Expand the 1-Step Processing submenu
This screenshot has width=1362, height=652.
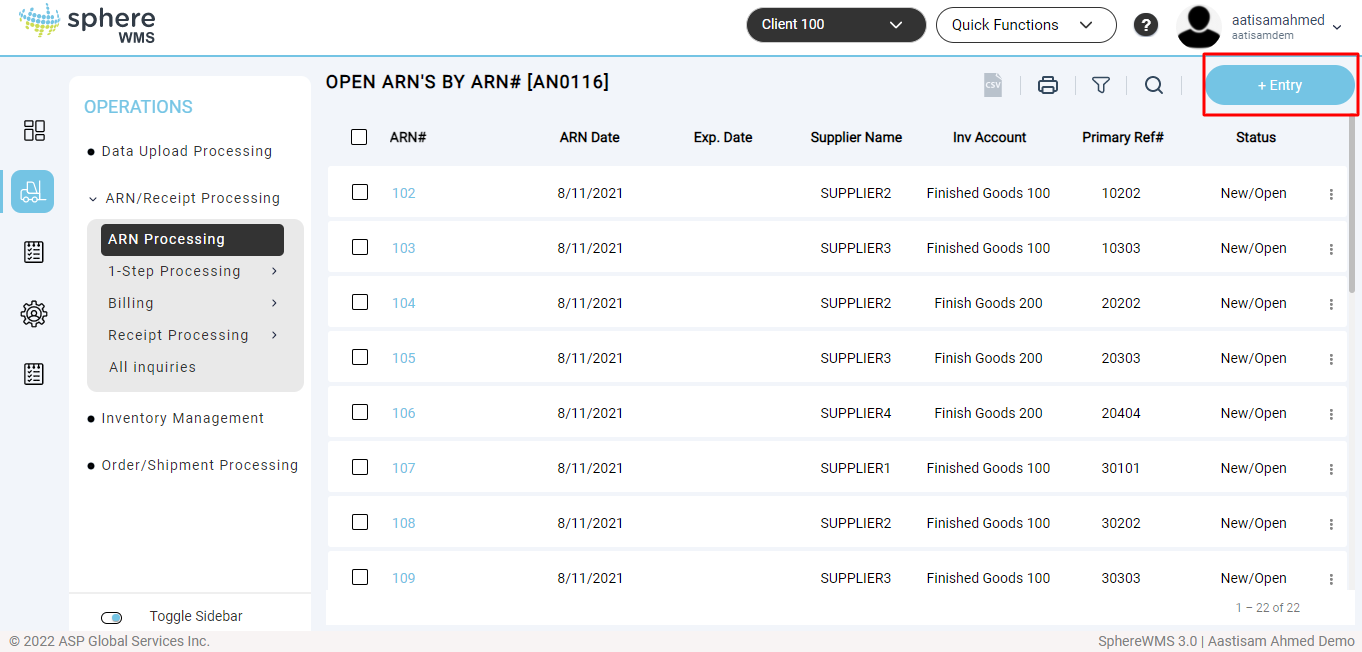click(192, 271)
